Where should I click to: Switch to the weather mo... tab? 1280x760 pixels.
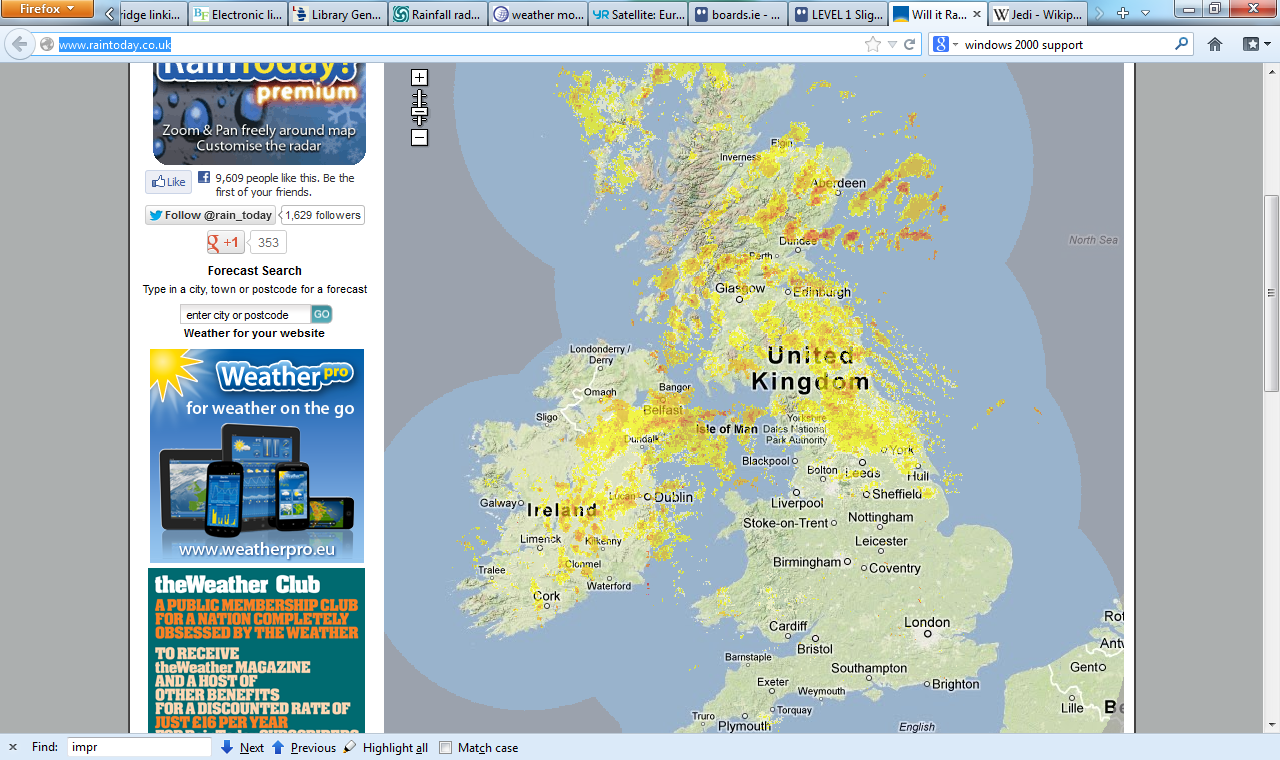(537, 15)
